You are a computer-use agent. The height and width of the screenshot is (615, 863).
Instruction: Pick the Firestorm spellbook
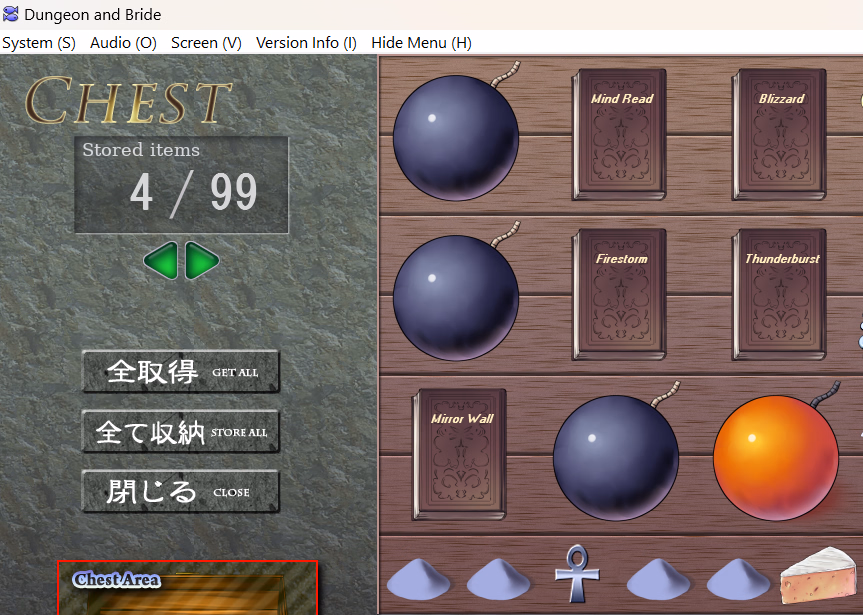620,294
